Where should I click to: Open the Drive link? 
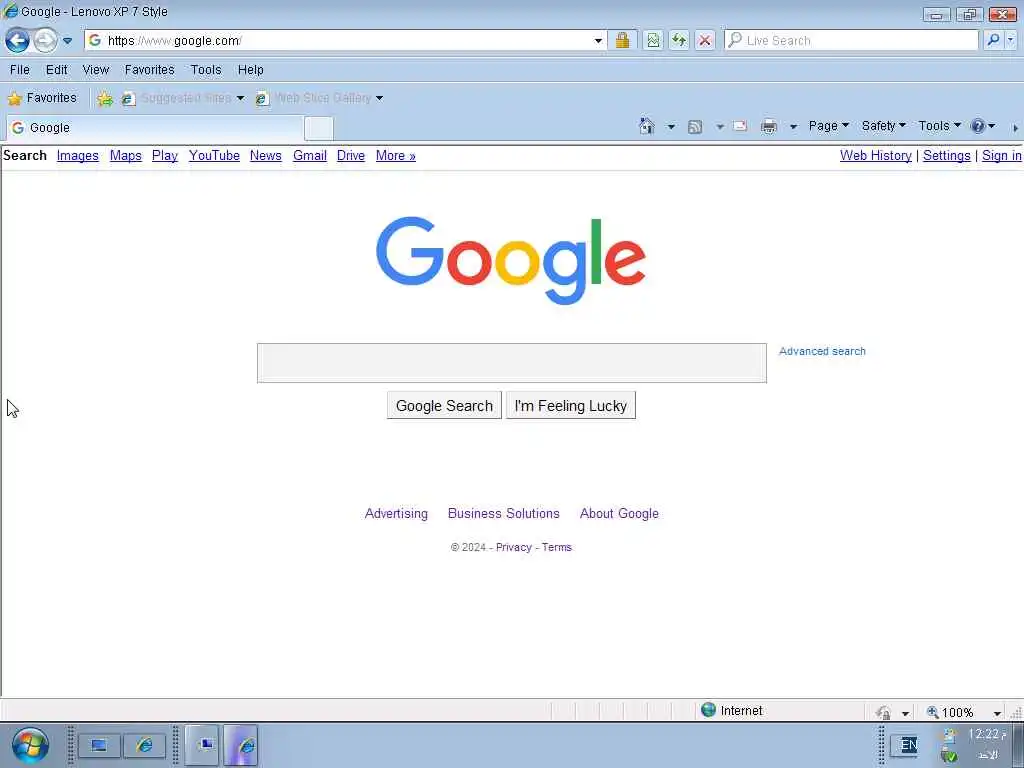pos(351,155)
